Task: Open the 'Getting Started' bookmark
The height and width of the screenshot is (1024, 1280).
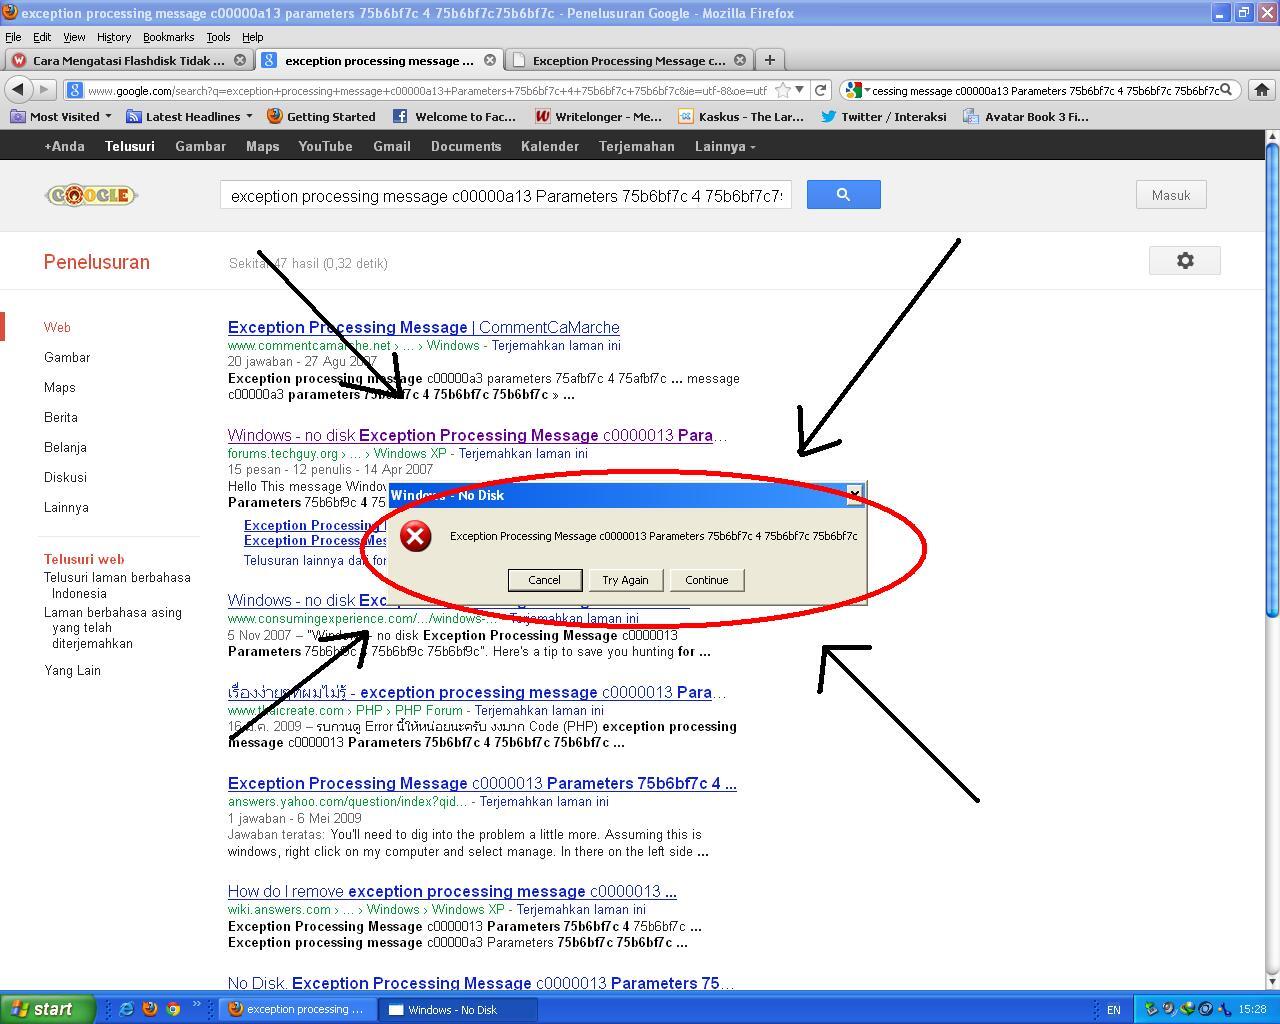Action: (x=321, y=117)
